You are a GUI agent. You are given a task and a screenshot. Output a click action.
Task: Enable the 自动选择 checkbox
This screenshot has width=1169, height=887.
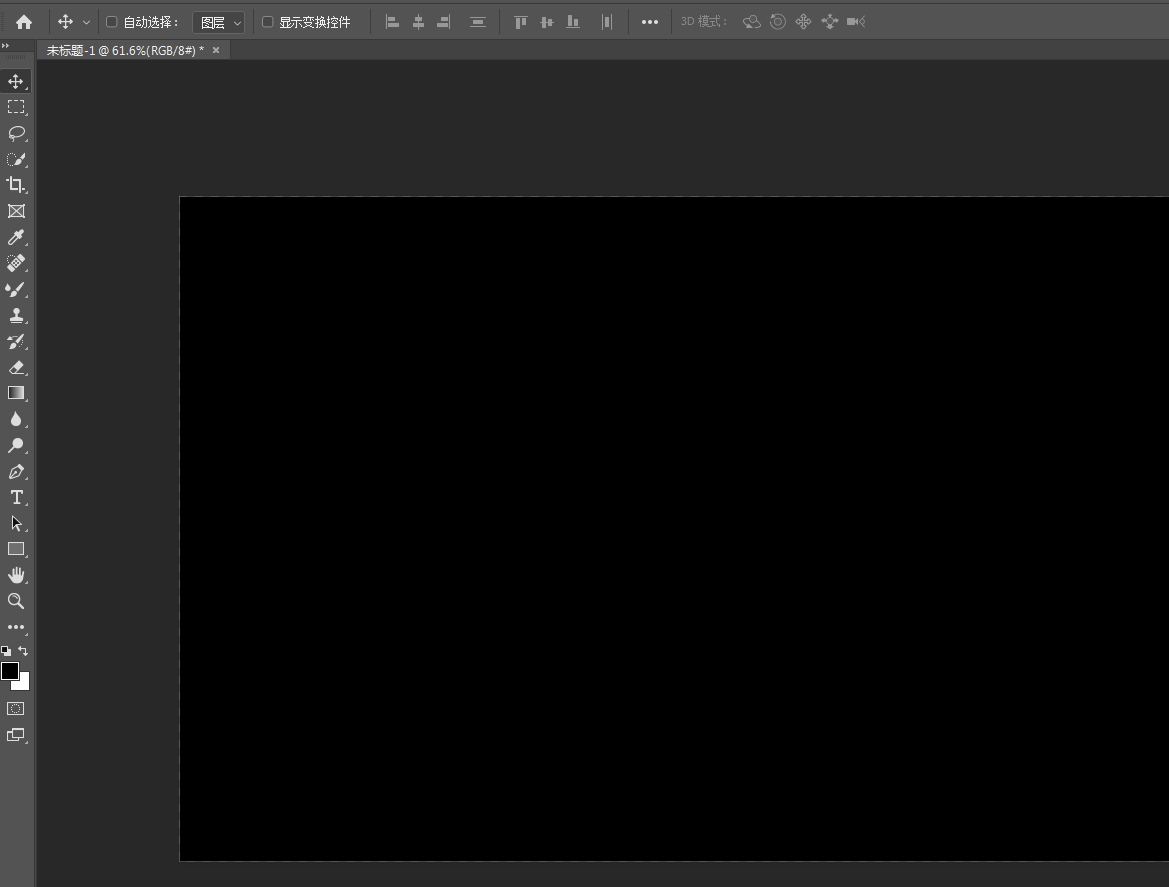click(112, 22)
